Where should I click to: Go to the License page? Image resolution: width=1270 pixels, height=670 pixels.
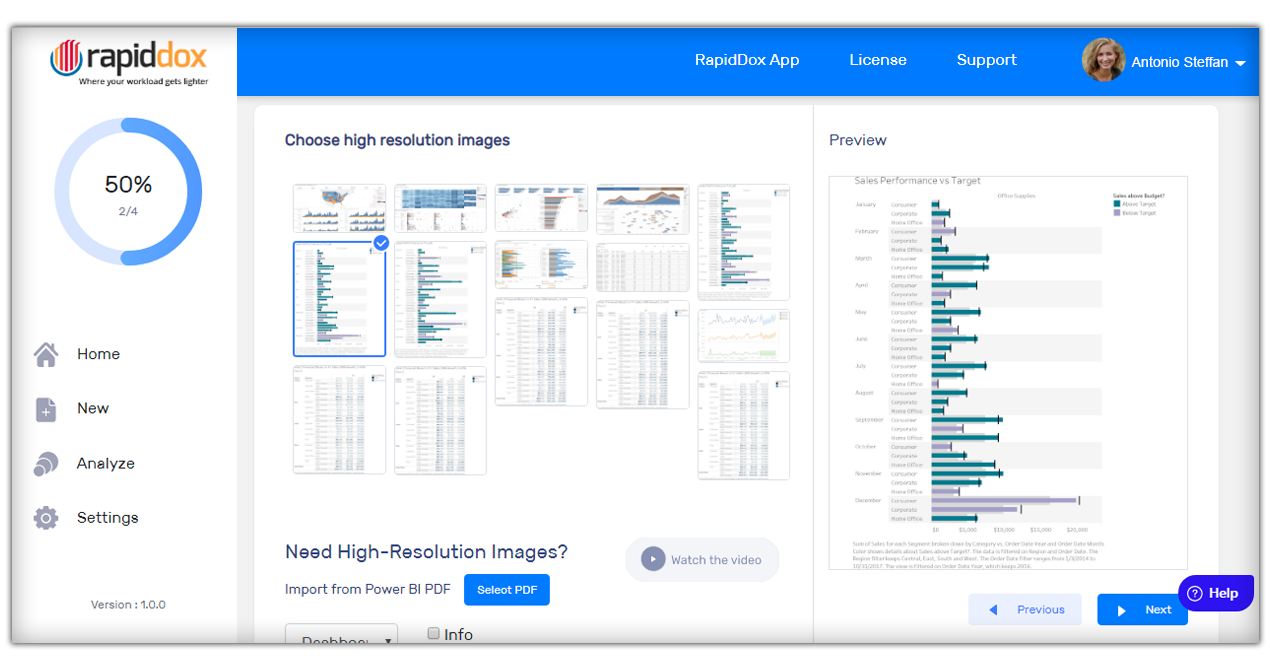(x=878, y=60)
